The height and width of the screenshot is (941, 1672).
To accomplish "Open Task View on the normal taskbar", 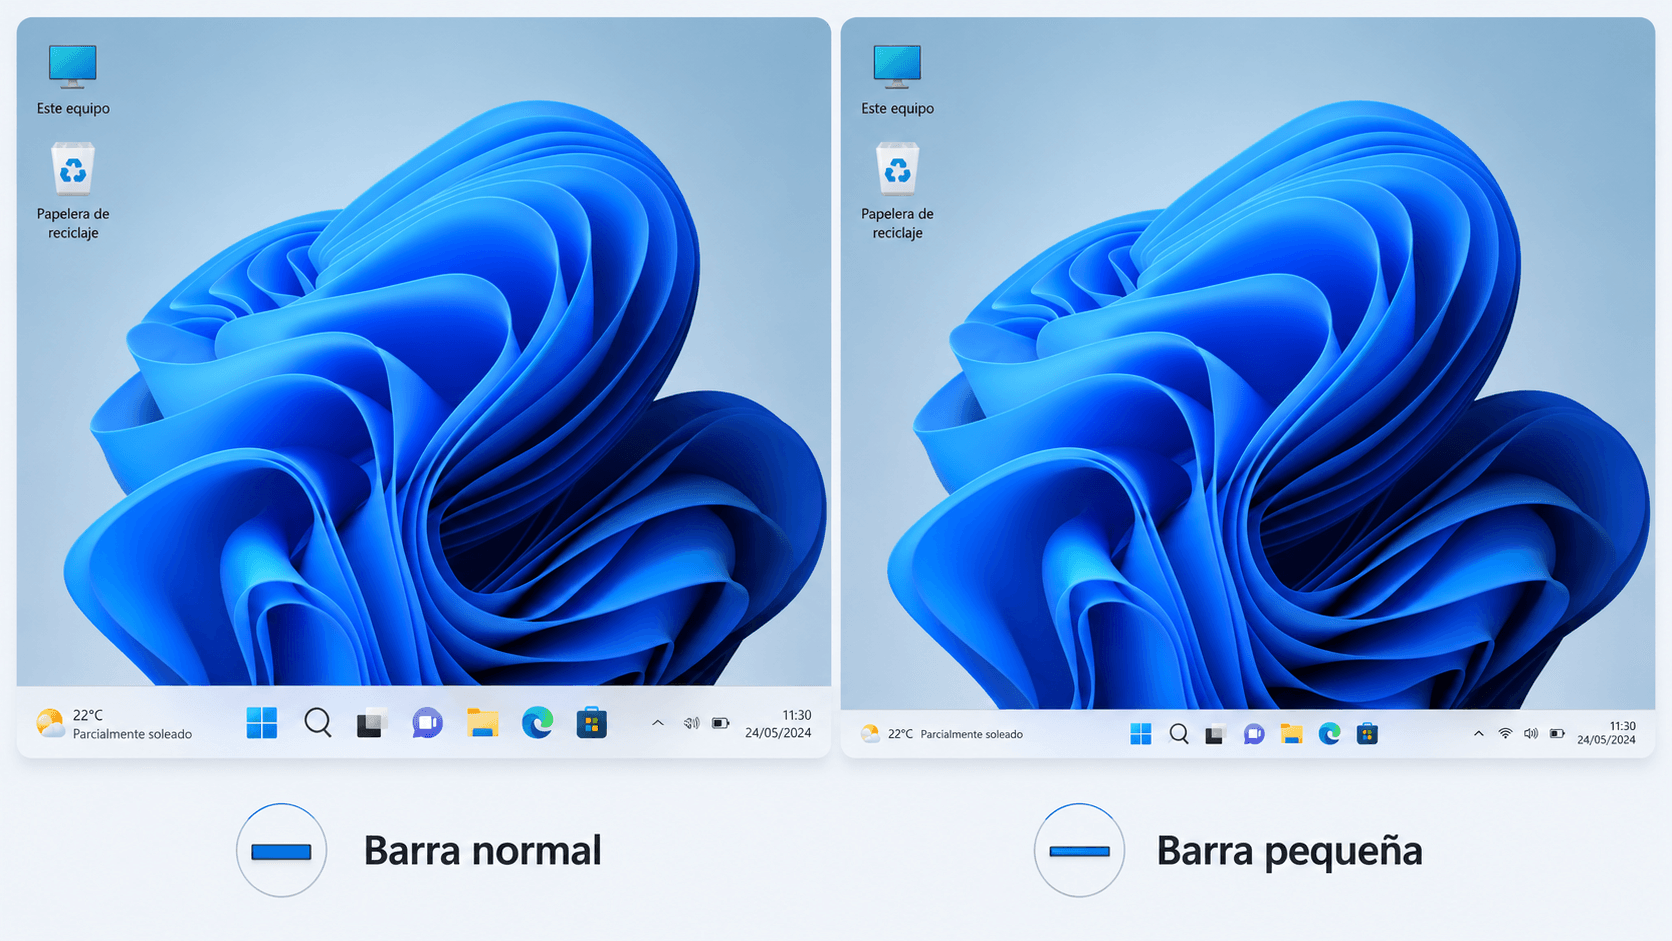I will click(372, 723).
